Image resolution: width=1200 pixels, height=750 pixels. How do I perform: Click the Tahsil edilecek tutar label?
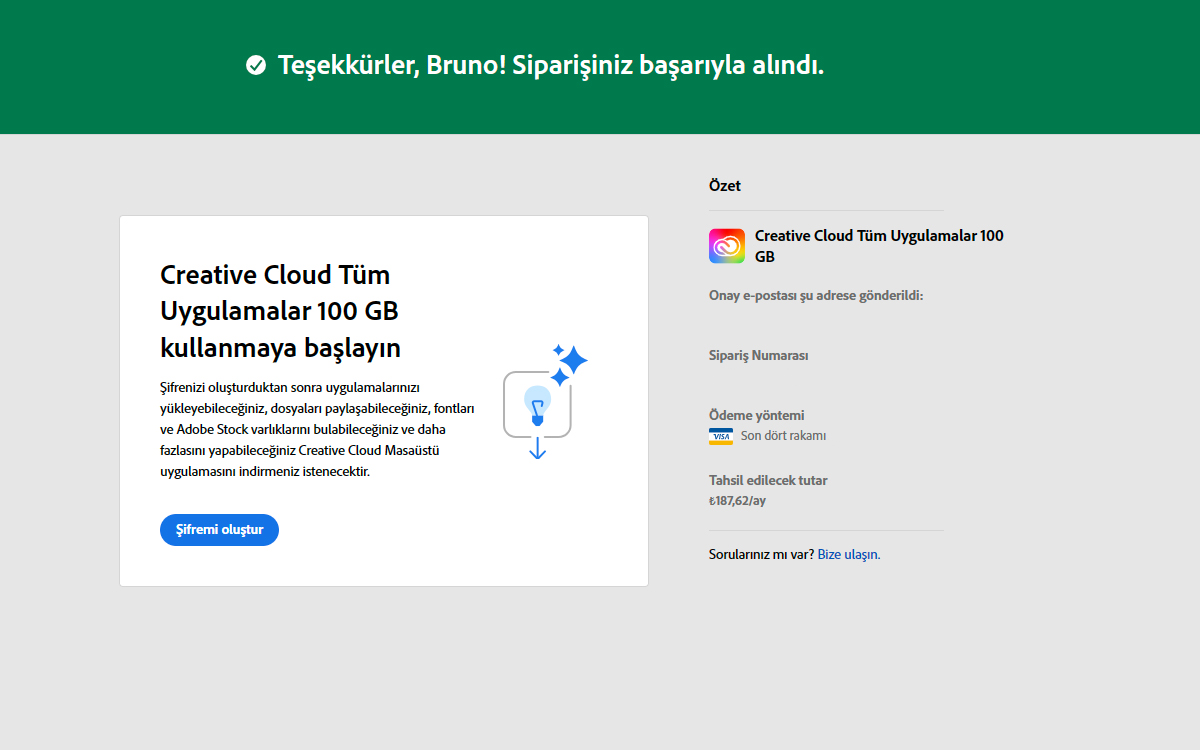(x=768, y=480)
